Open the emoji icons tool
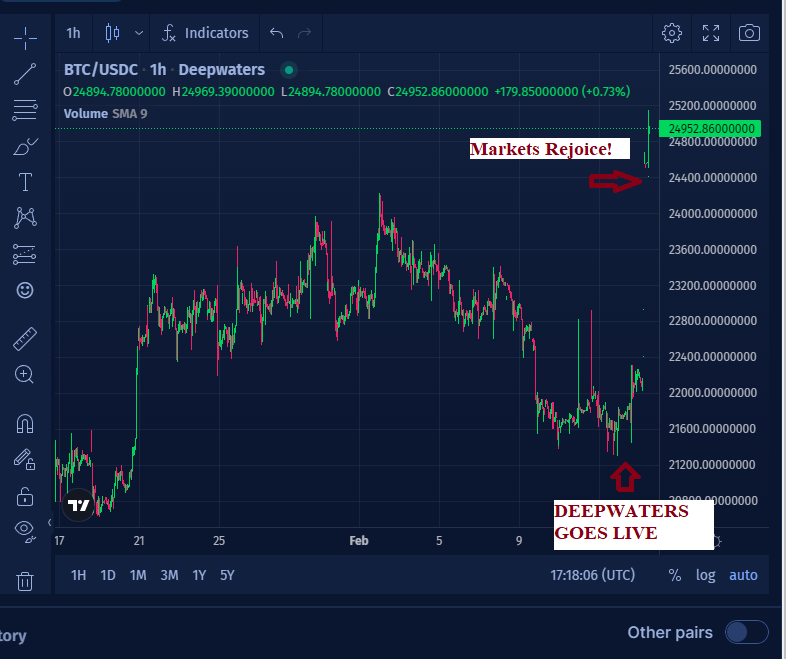This screenshot has width=786, height=659. [x=25, y=290]
